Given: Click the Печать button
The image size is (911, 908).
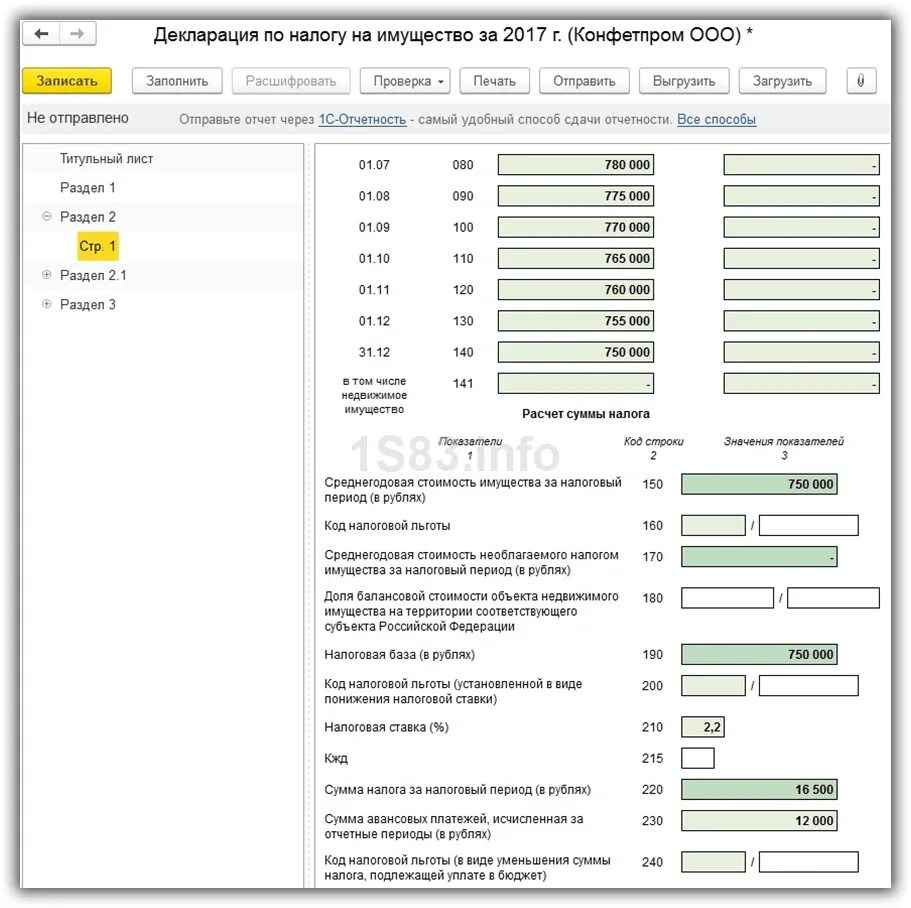Looking at the screenshot, I should click(494, 81).
